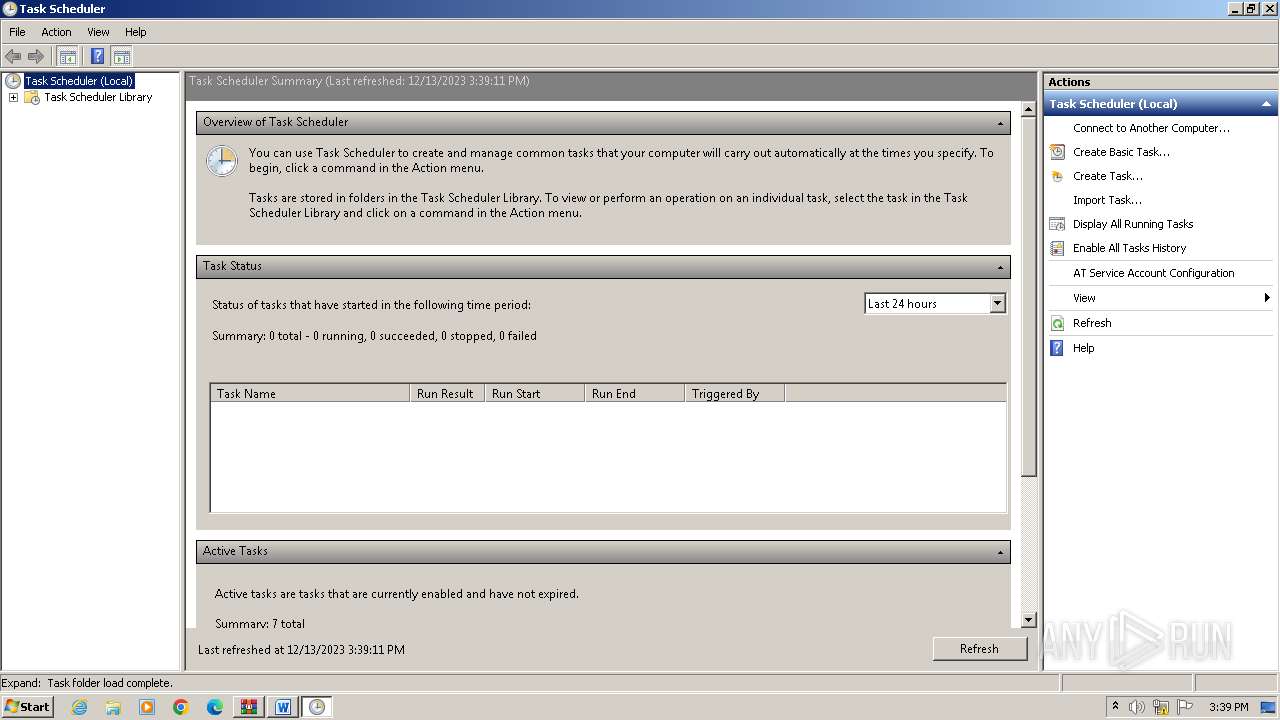Click the Task Scheduler Library folder icon
Image resolution: width=1280 pixels, height=720 pixels.
tap(32, 97)
